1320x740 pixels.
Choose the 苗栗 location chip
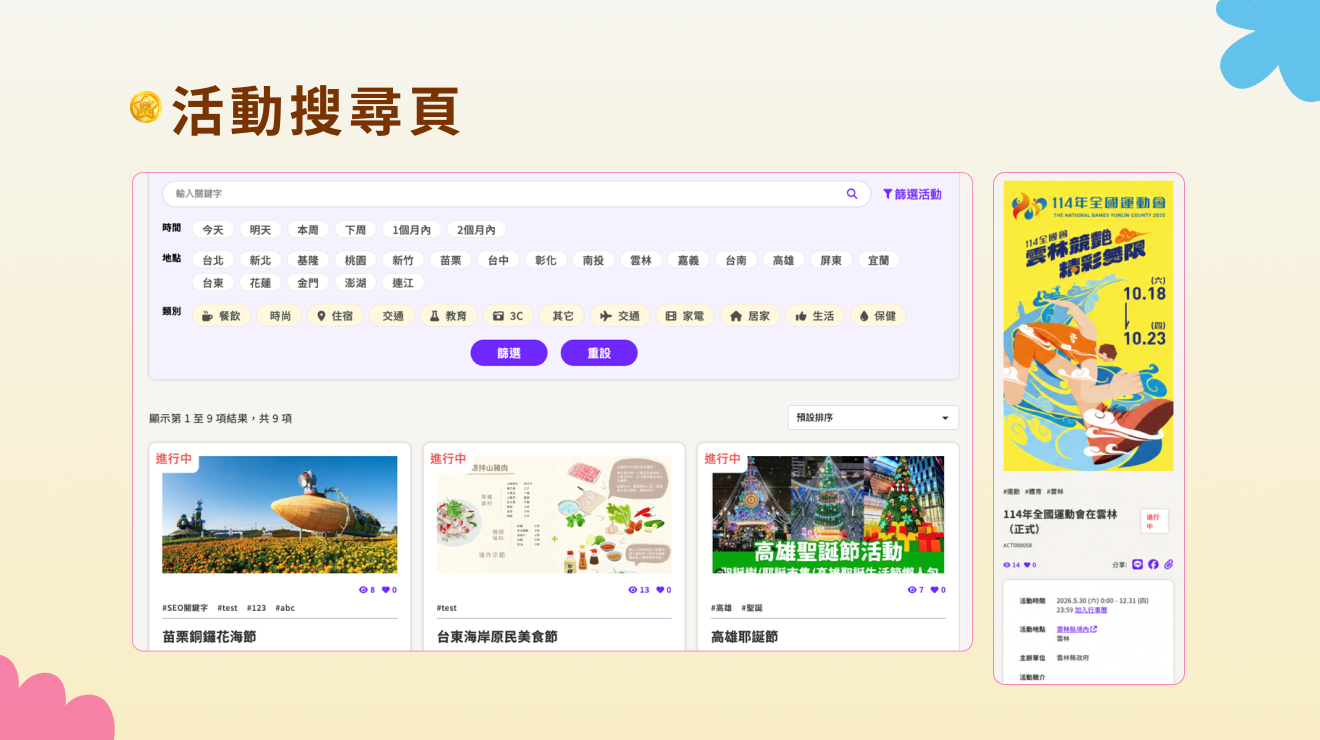coord(451,260)
